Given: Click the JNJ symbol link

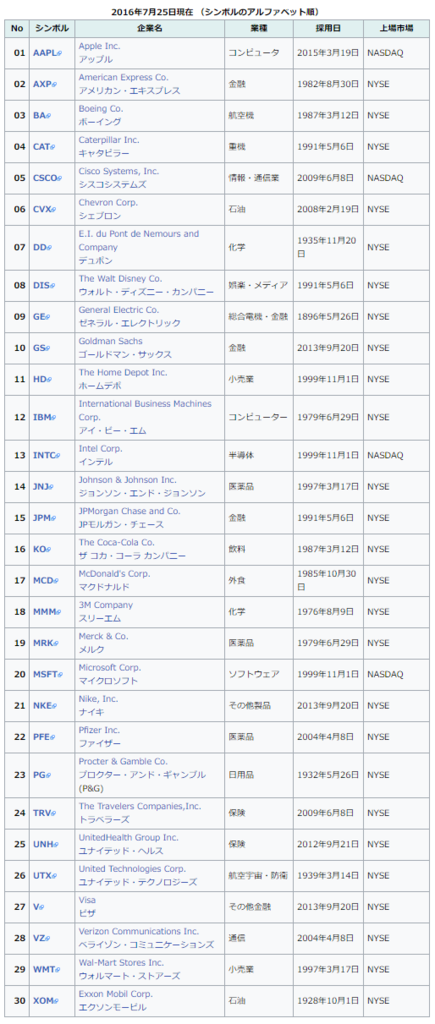Looking at the screenshot, I should [44, 487].
